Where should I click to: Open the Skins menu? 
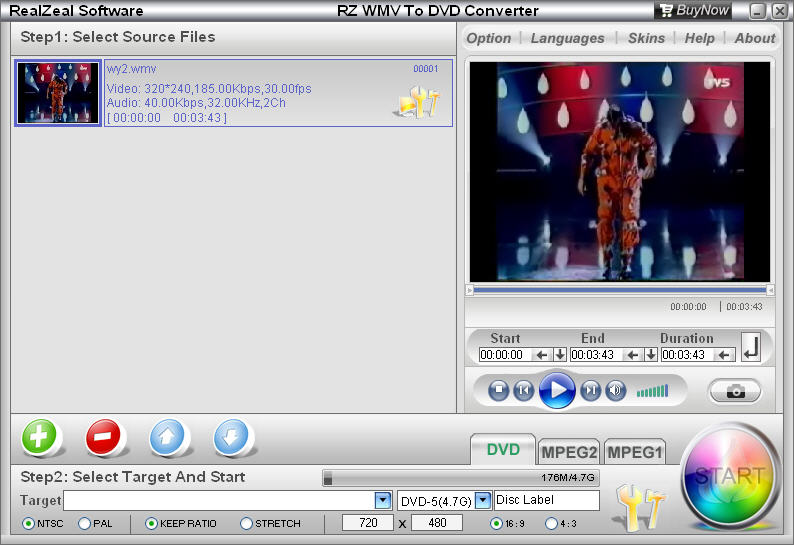pos(646,38)
